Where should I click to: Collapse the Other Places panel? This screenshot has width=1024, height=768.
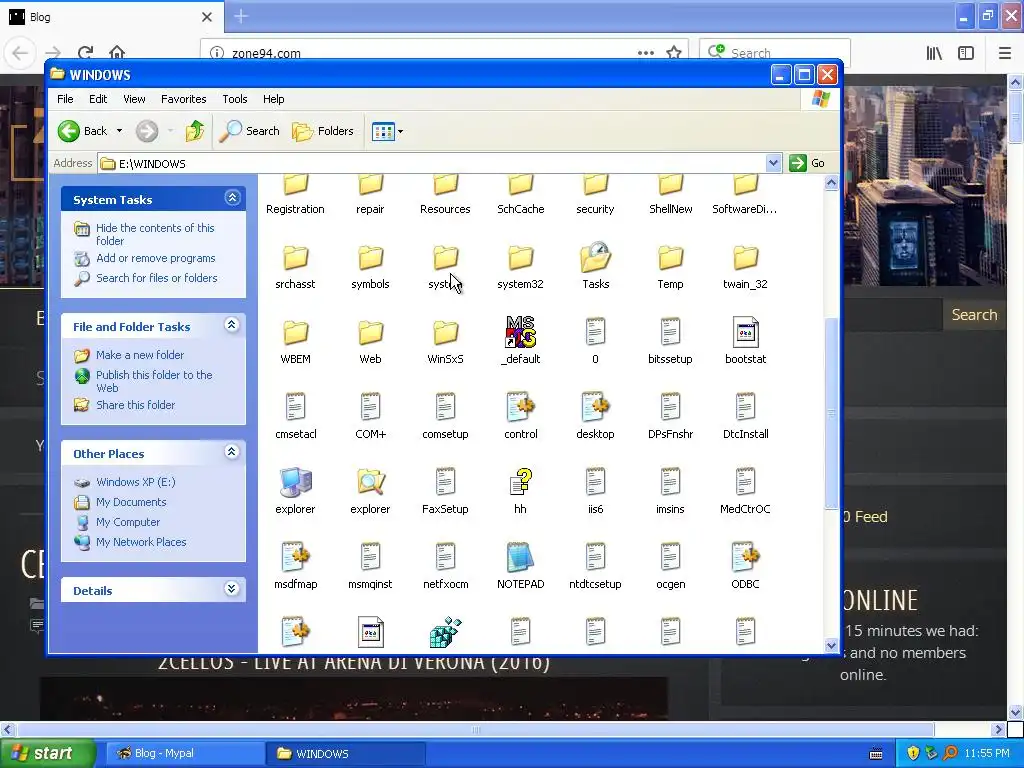pos(232,452)
